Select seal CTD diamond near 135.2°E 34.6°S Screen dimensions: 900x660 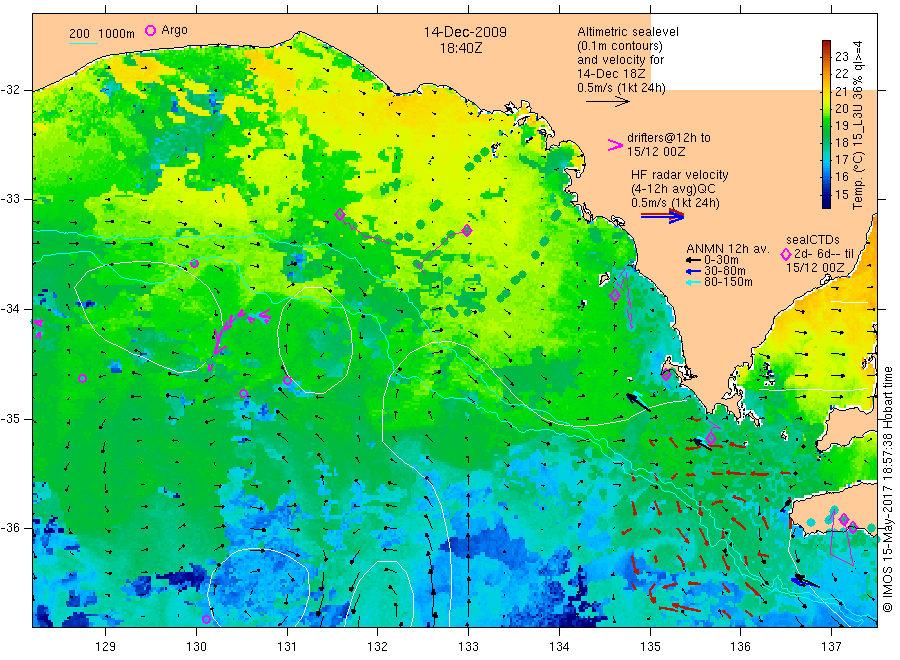click(x=666, y=375)
